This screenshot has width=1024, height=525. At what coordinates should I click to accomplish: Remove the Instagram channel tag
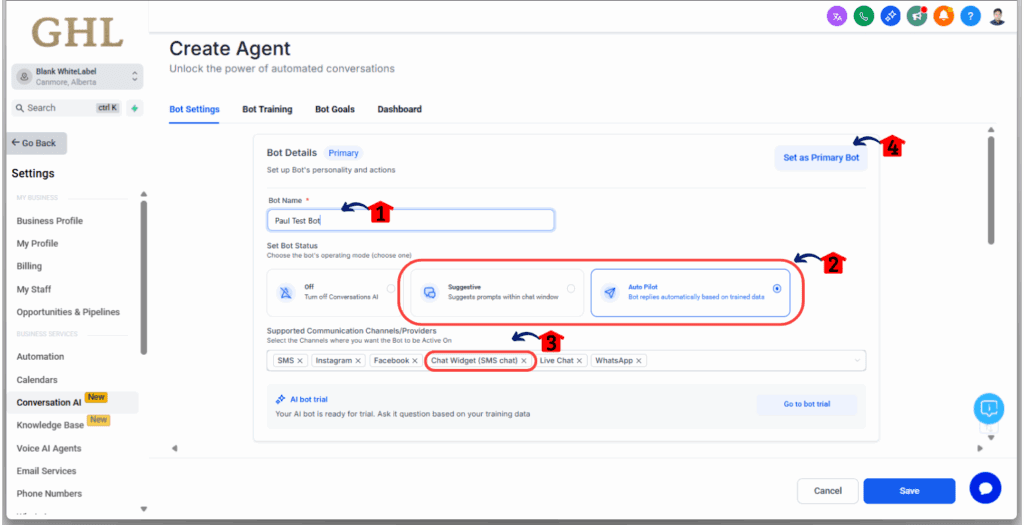358,360
